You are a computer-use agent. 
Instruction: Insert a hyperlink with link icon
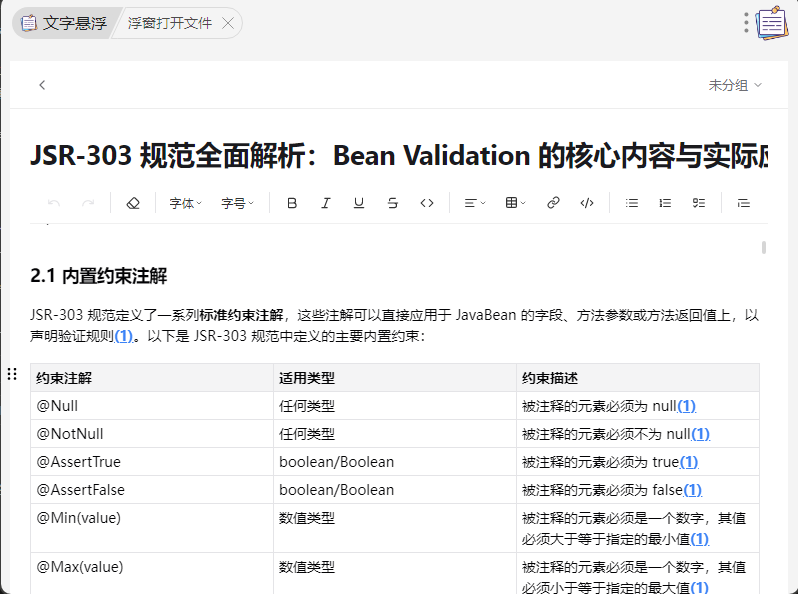(553, 203)
